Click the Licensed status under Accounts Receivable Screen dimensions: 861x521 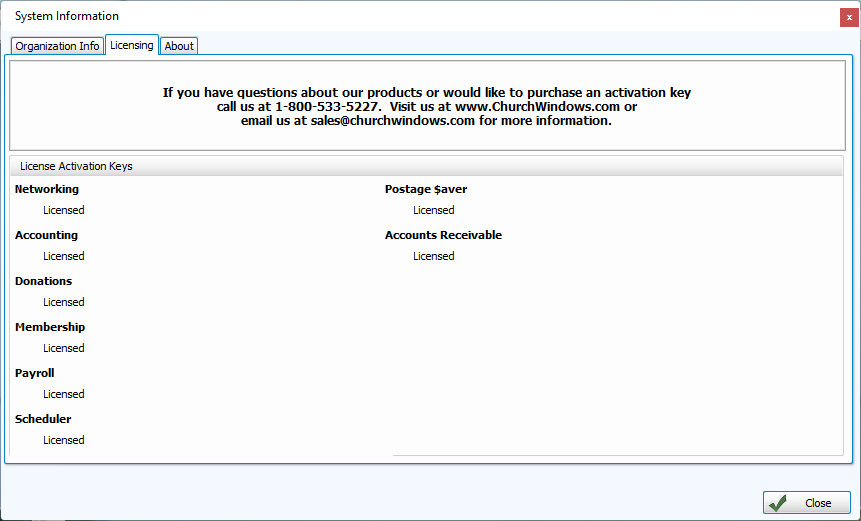tap(434, 256)
